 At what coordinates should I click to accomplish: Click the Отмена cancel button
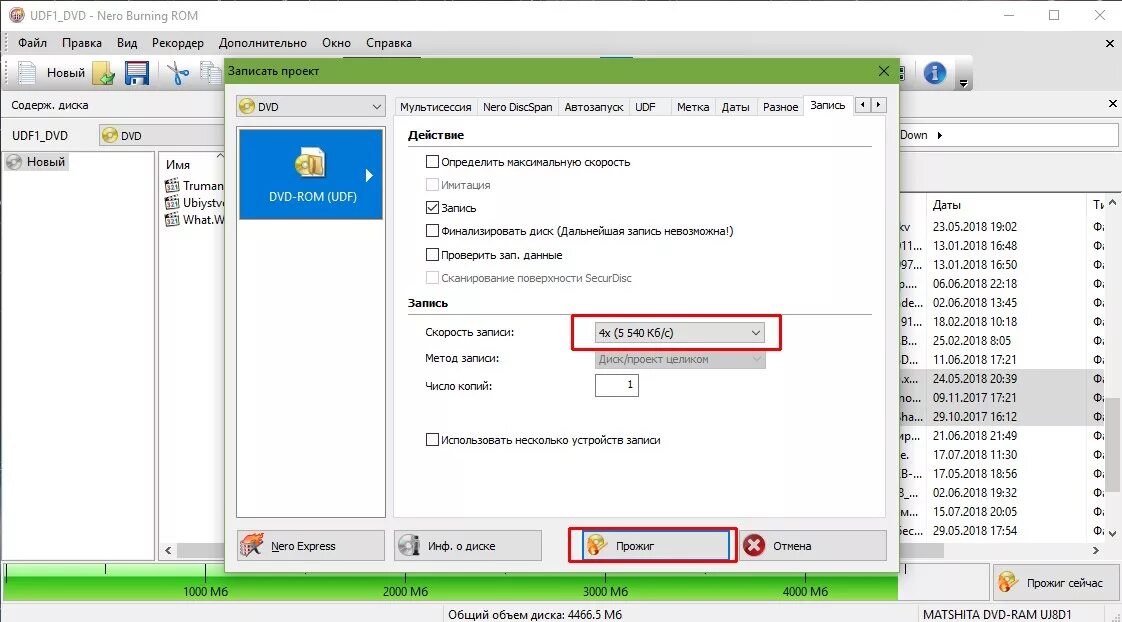(x=812, y=545)
